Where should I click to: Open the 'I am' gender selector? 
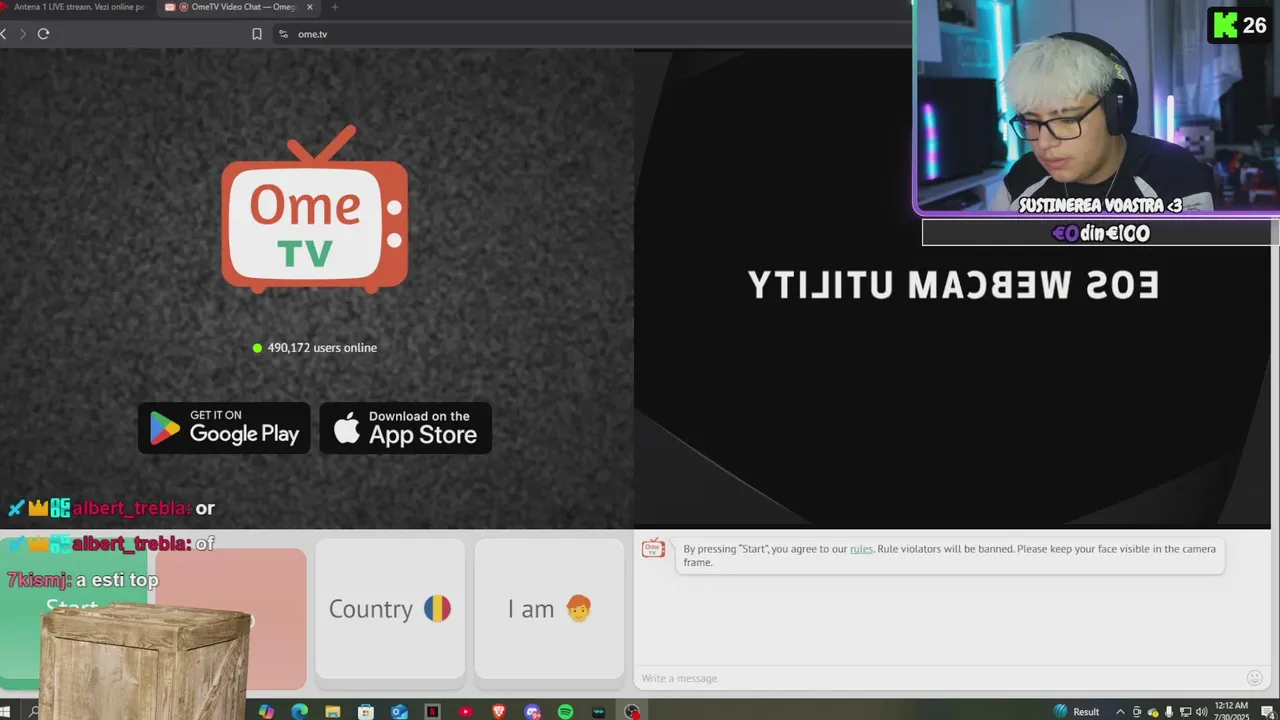[x=549, y=608]
